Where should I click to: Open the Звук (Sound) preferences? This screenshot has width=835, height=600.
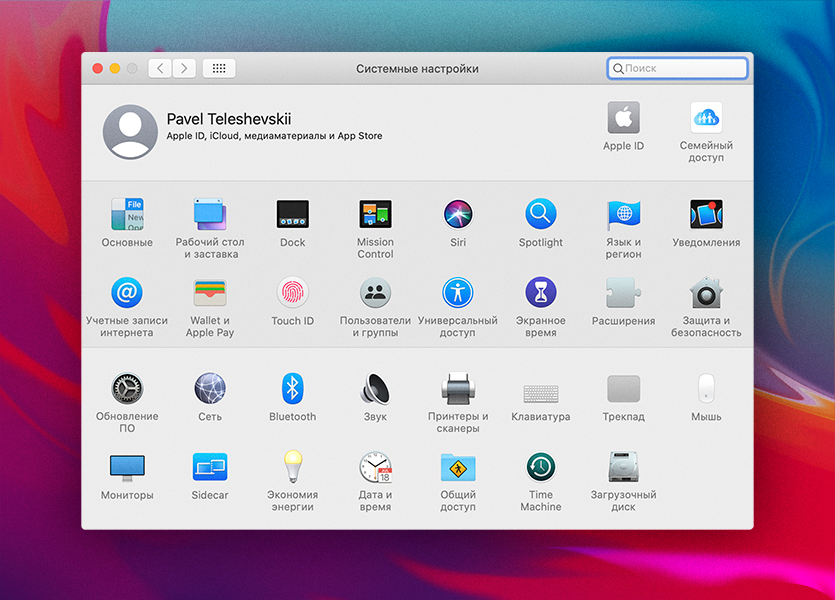pos(375,389)
